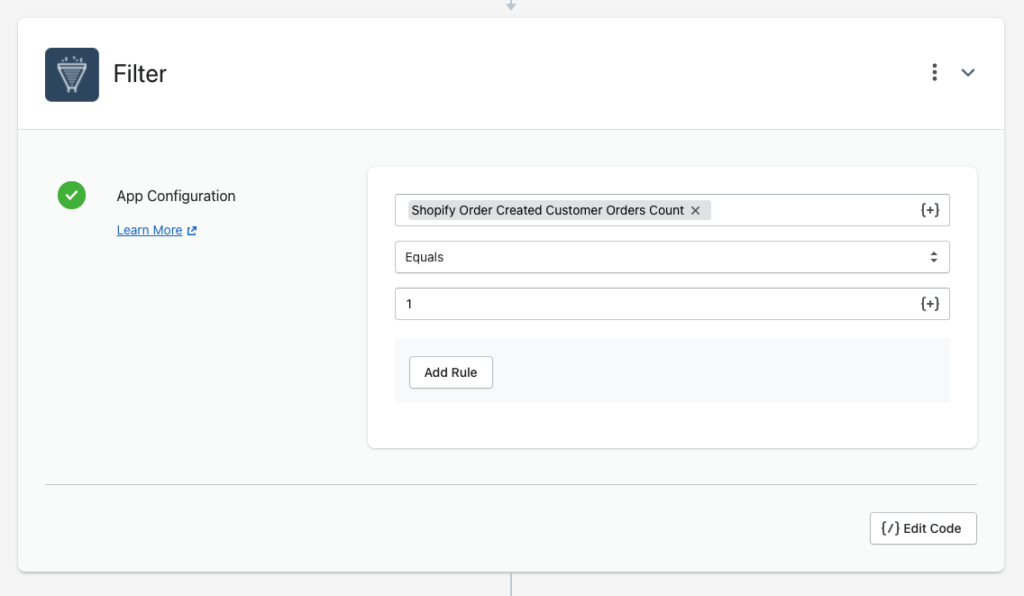The height and width of the screenshot is (596, 1024).
Task: Insert a variable in the first field
Action: click(930, 210)
